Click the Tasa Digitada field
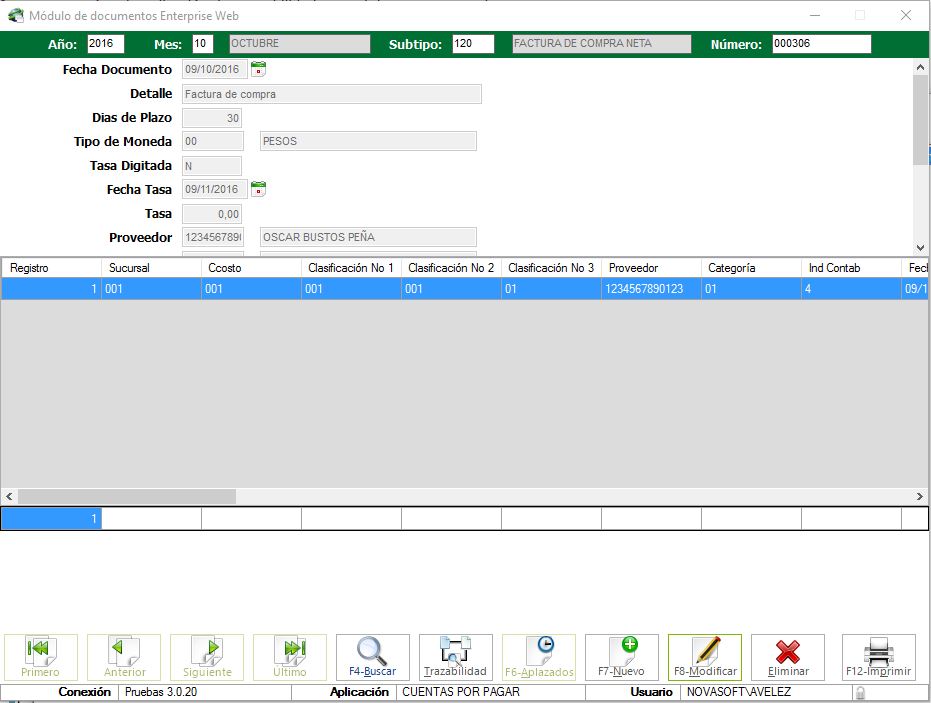 (212, 166)
